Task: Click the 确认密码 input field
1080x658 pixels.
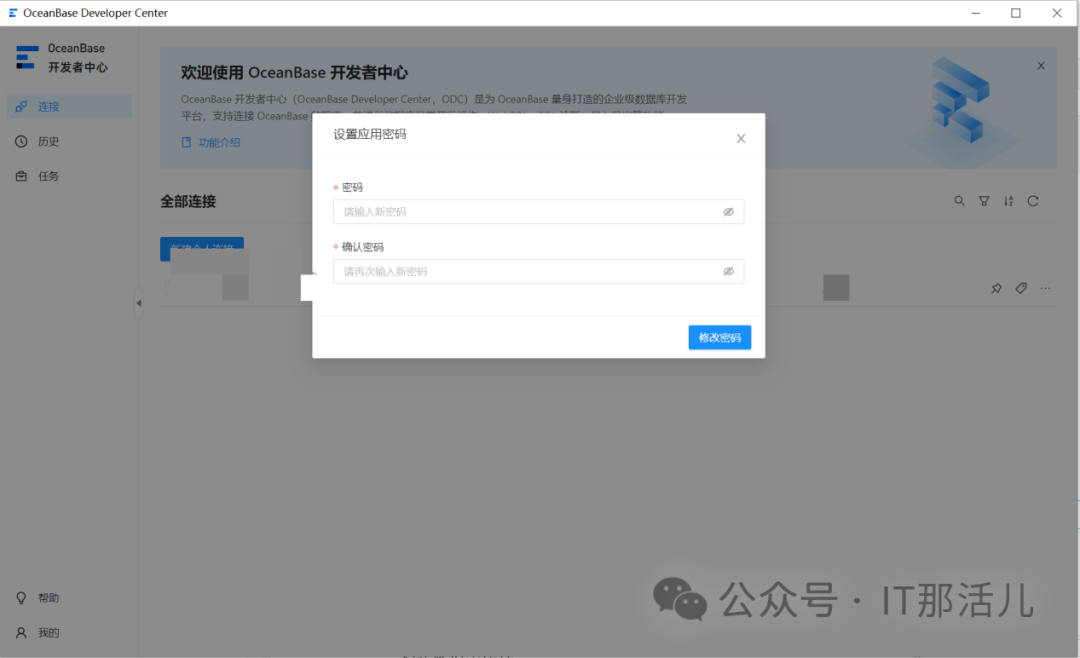Action: pos(538,271)
